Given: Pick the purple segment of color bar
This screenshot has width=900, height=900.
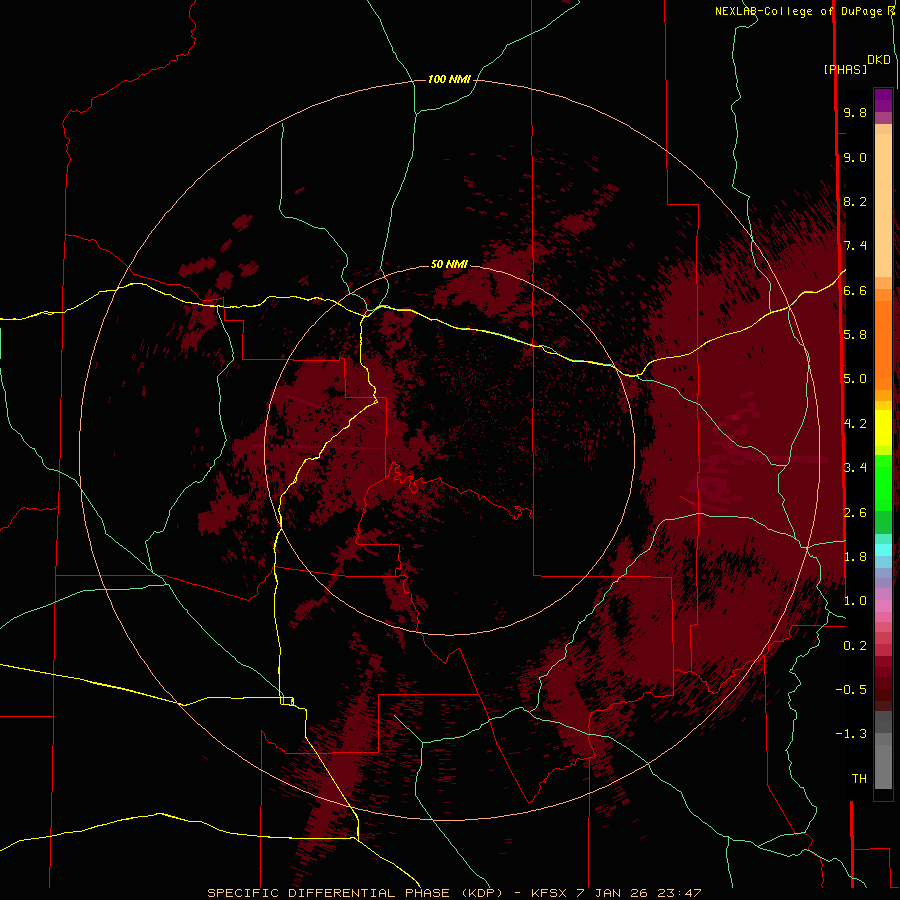Looking at the screenshot, I should tap(883, 100).
